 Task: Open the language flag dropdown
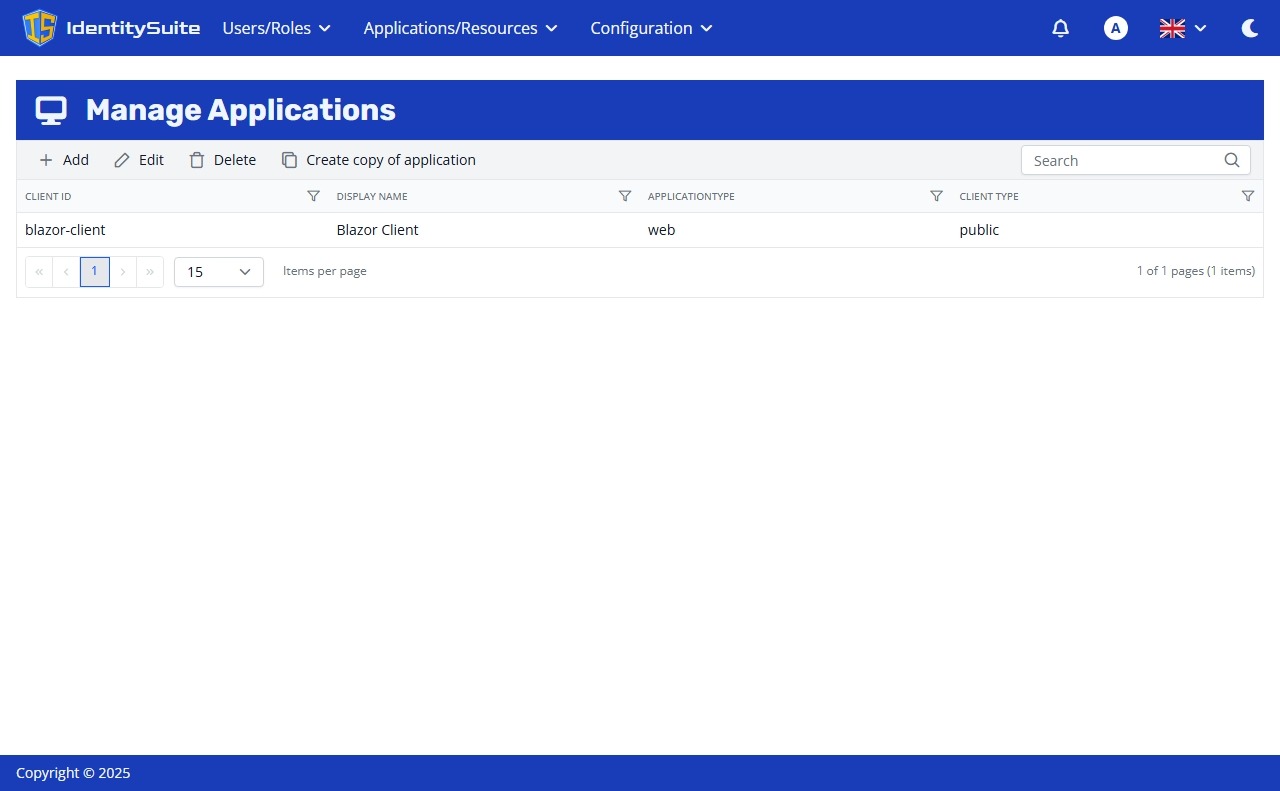(x=1182, y=28)
